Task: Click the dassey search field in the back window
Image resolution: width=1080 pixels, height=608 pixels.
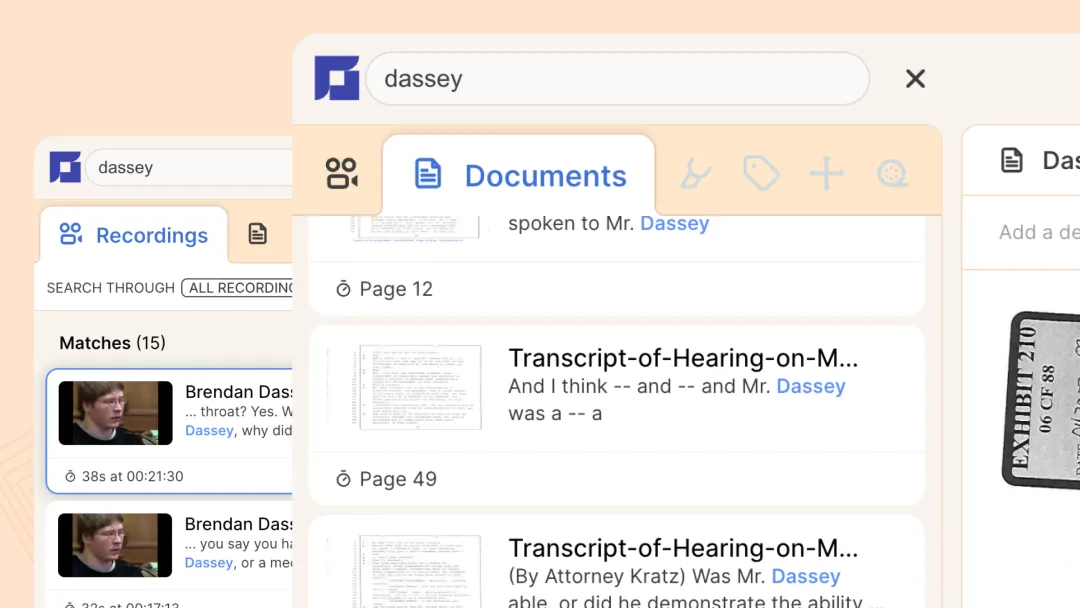Action: click(191, 167)
